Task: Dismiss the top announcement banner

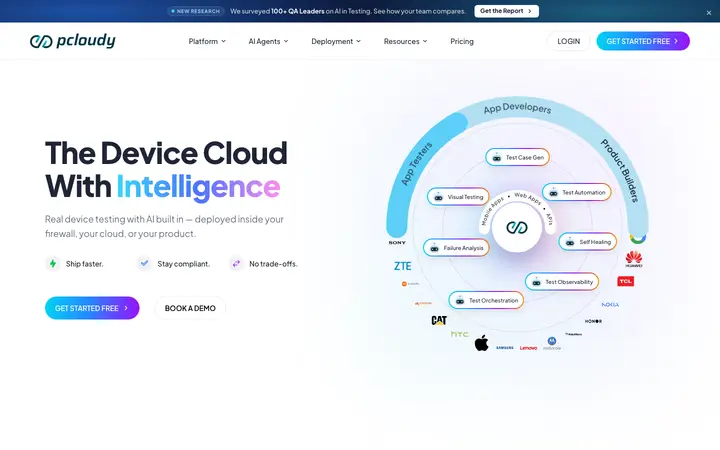Action: click(709, 13)
